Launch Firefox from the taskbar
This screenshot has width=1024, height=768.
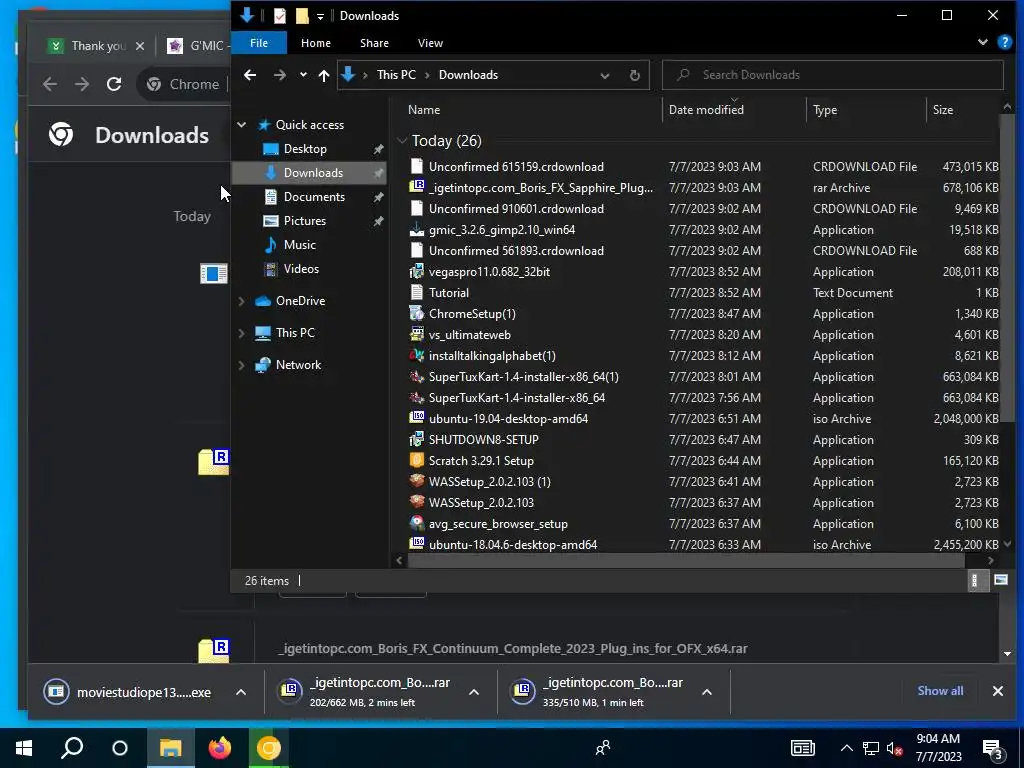220,748
